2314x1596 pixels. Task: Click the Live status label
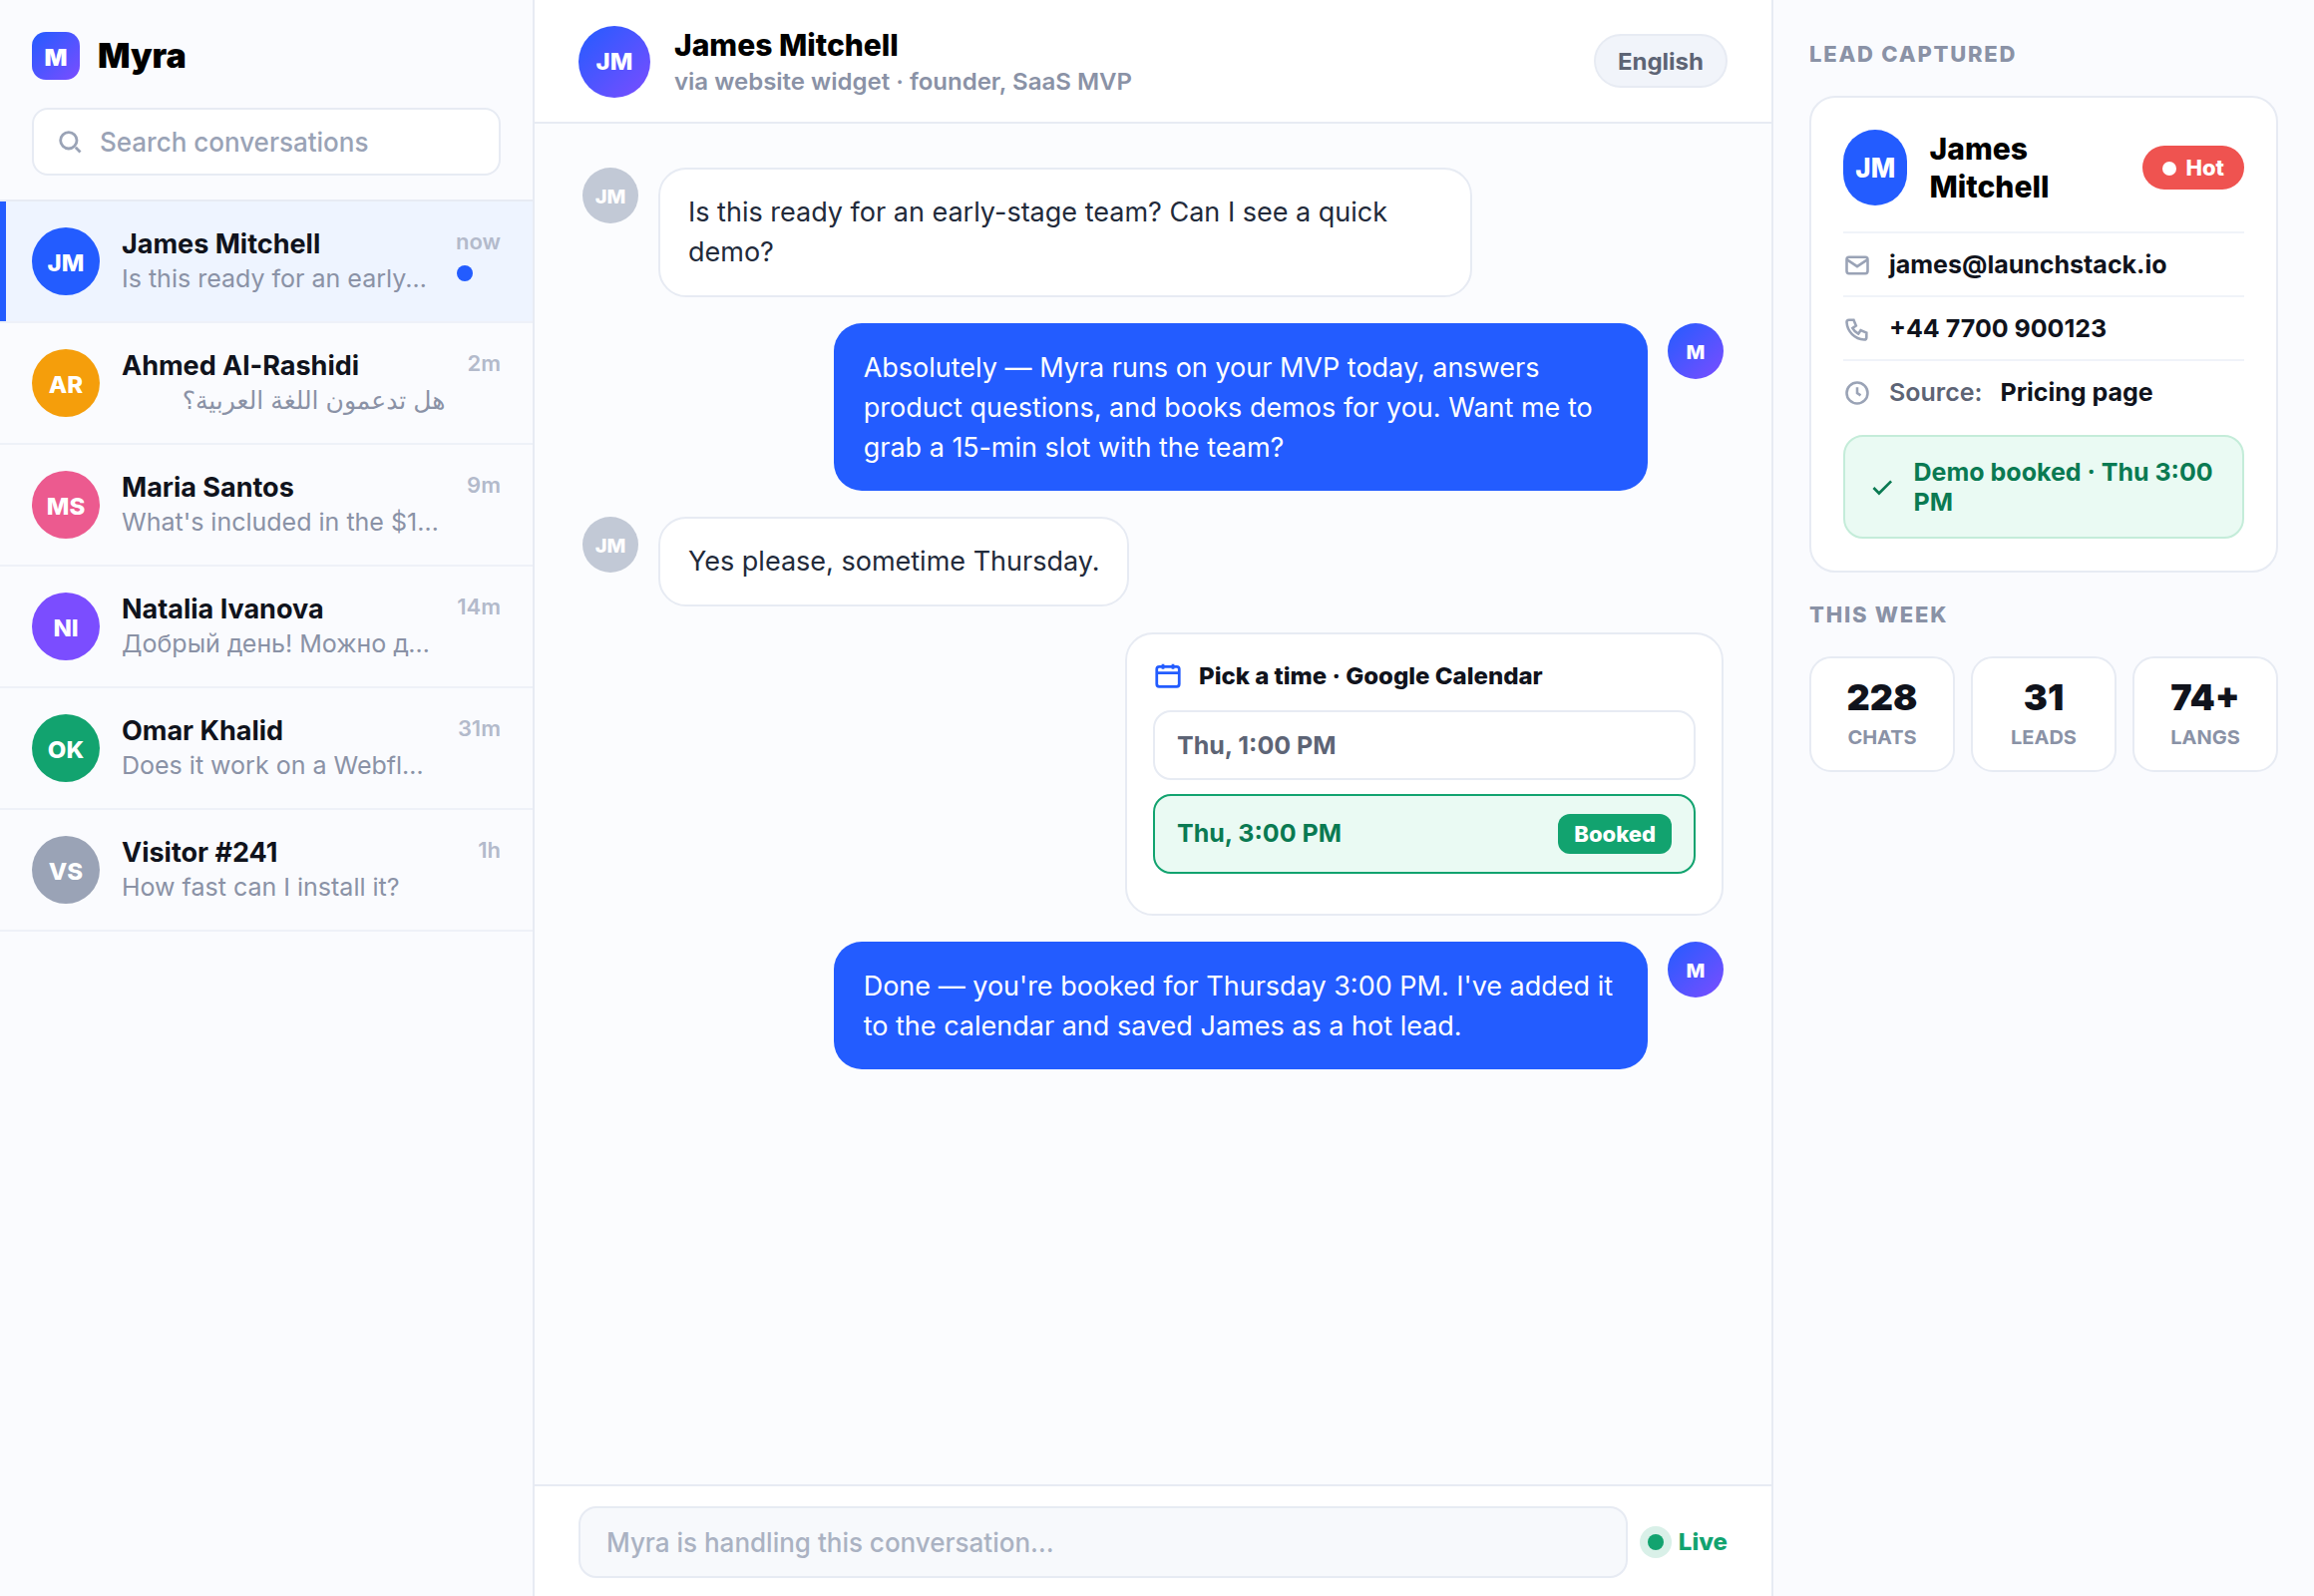[x=1702, y=1542]
